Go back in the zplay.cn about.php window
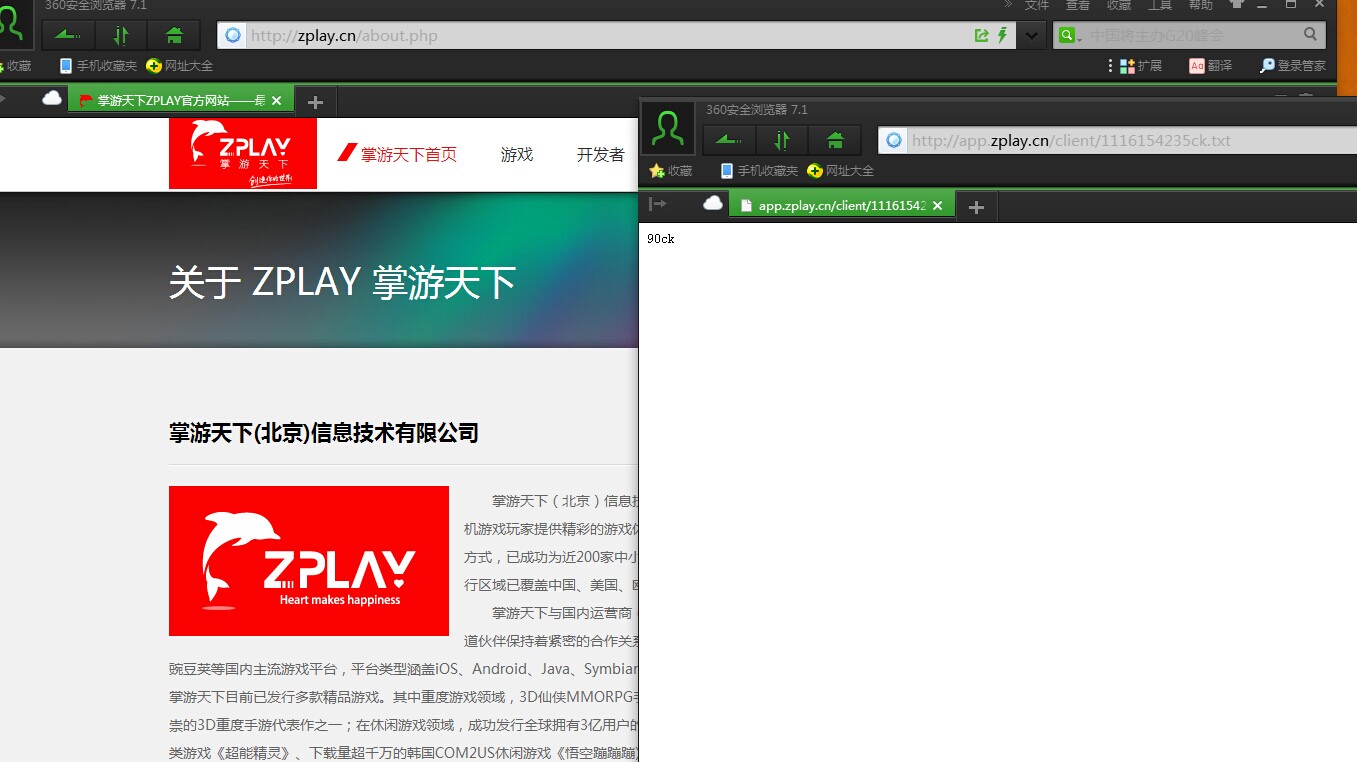 (68, 35)
